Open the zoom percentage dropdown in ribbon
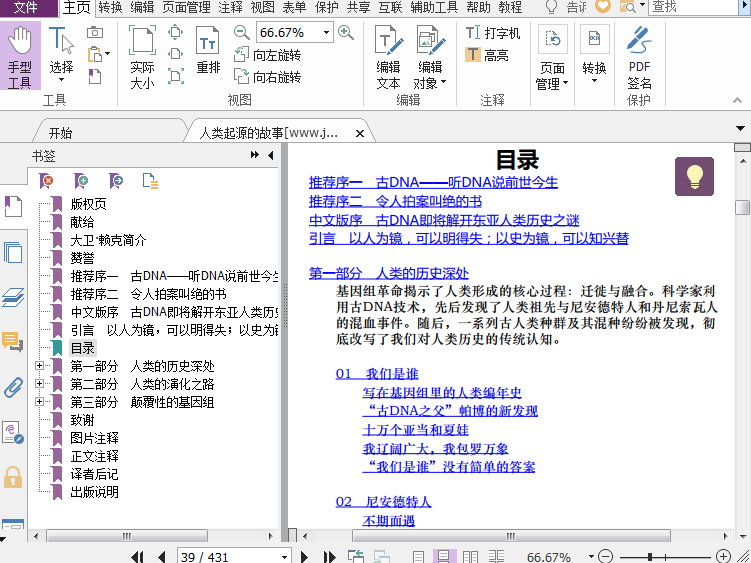 pyautogui.click(x=326, y=33)
